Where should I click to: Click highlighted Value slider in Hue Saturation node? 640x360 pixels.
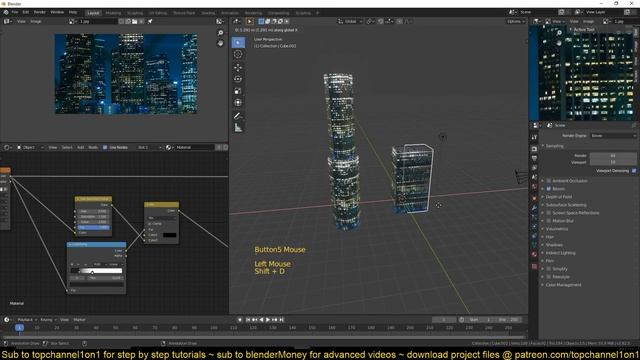tap(94, 227)
